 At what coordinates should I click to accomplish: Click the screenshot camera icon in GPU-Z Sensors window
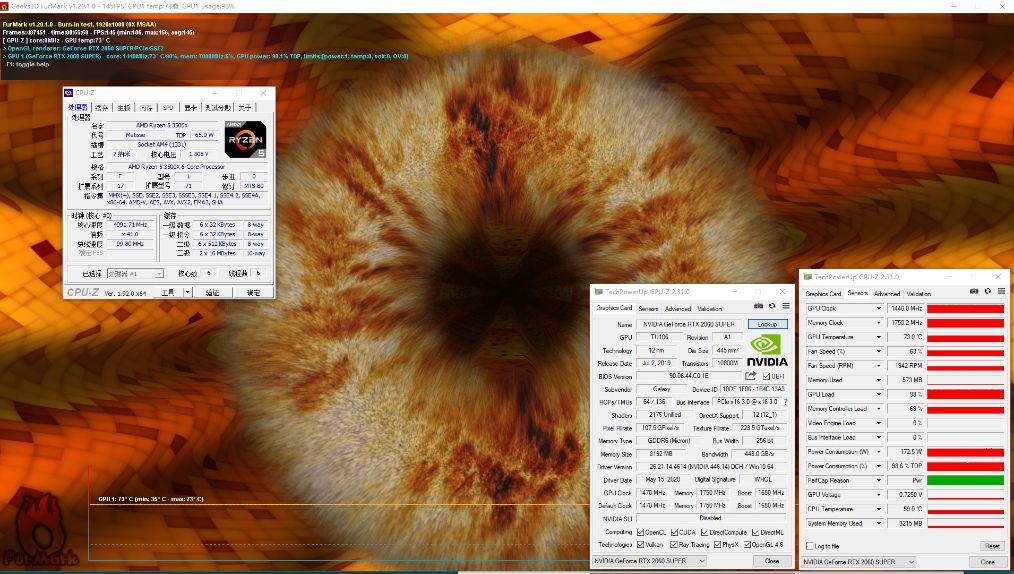coord(974,292)
